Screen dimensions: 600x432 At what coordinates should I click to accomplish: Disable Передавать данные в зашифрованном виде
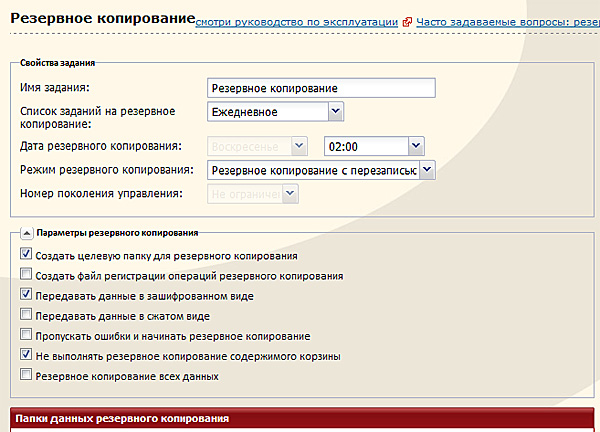pos(26,296)
